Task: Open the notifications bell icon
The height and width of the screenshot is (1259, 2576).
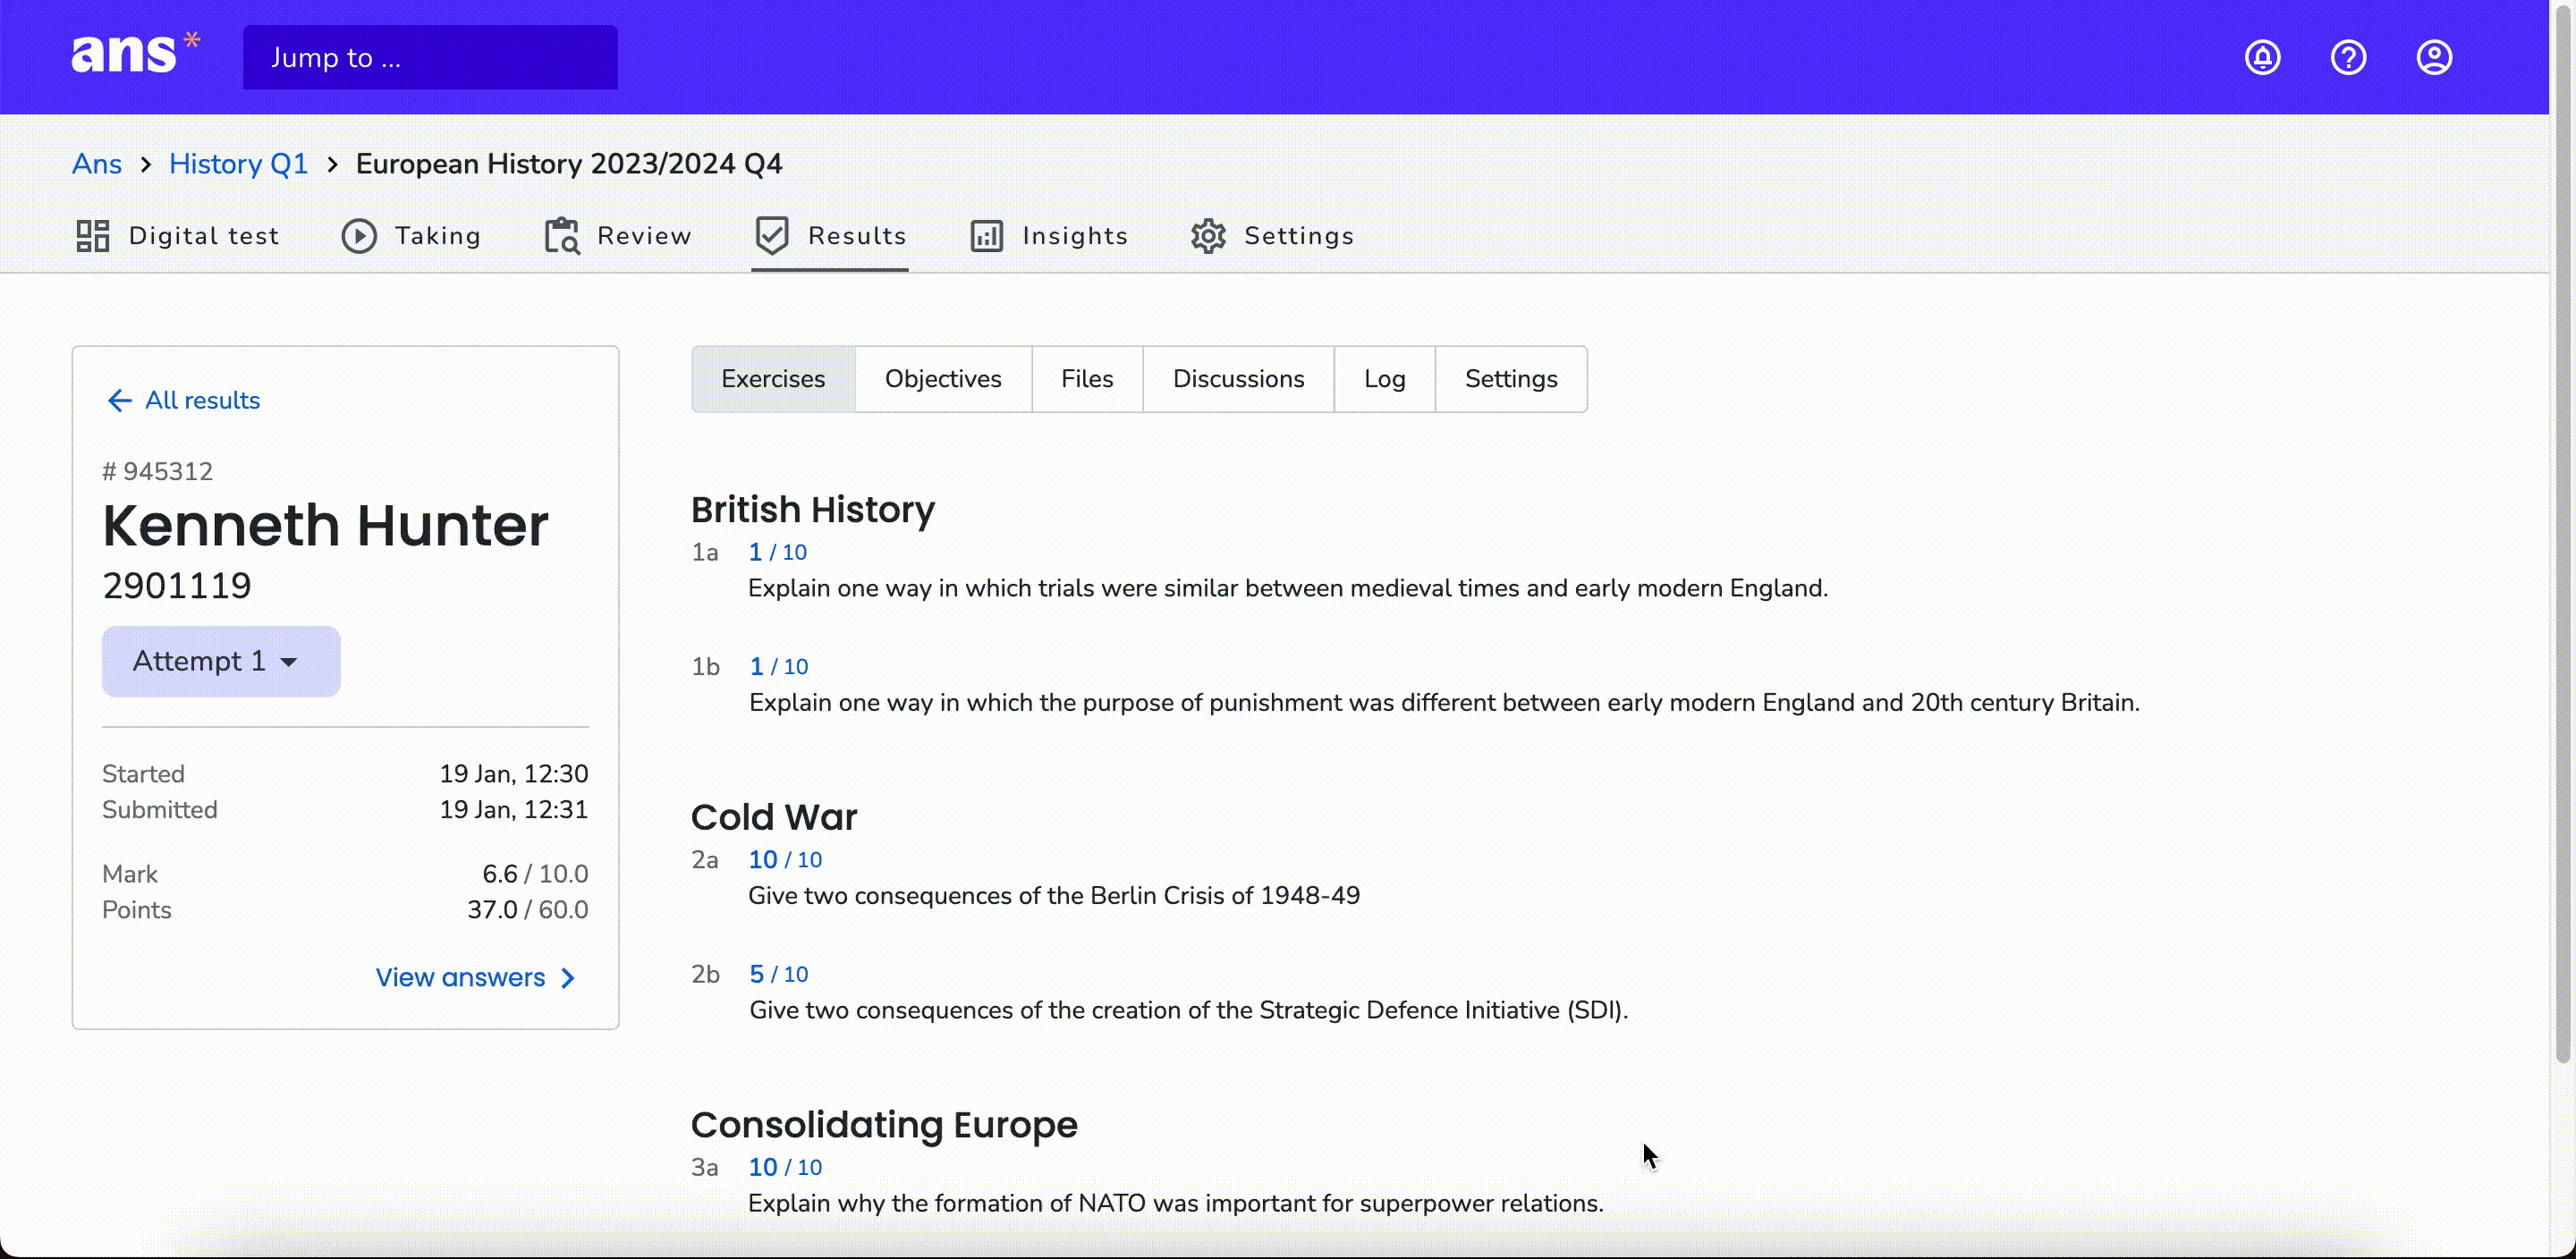Action: [x=2262, y=57]
